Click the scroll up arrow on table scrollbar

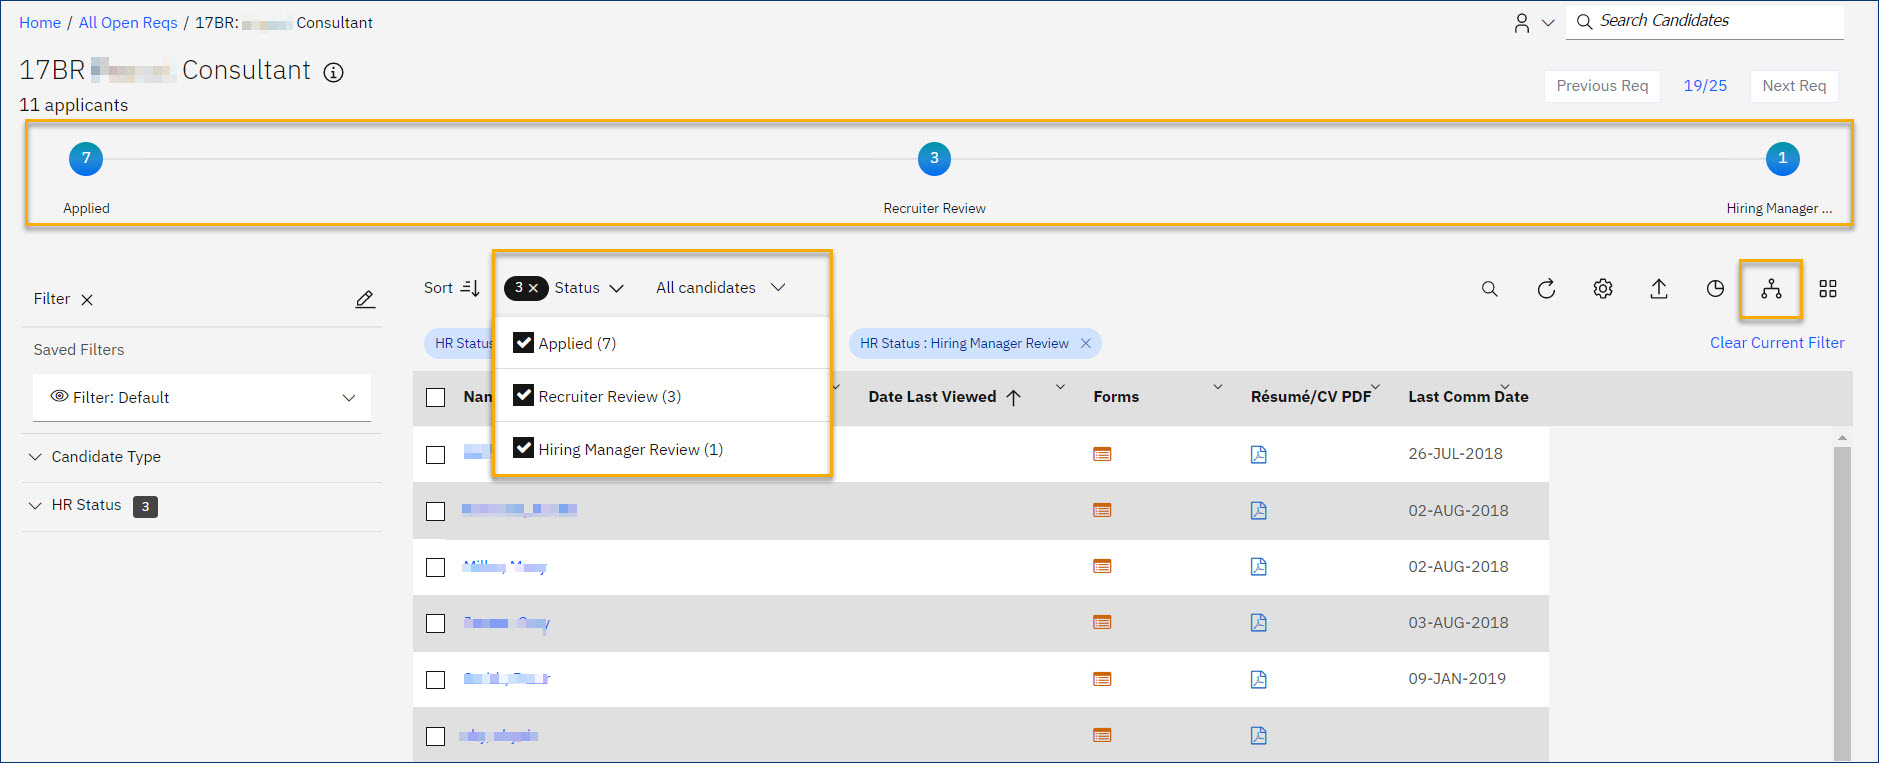click(1842, 438)
